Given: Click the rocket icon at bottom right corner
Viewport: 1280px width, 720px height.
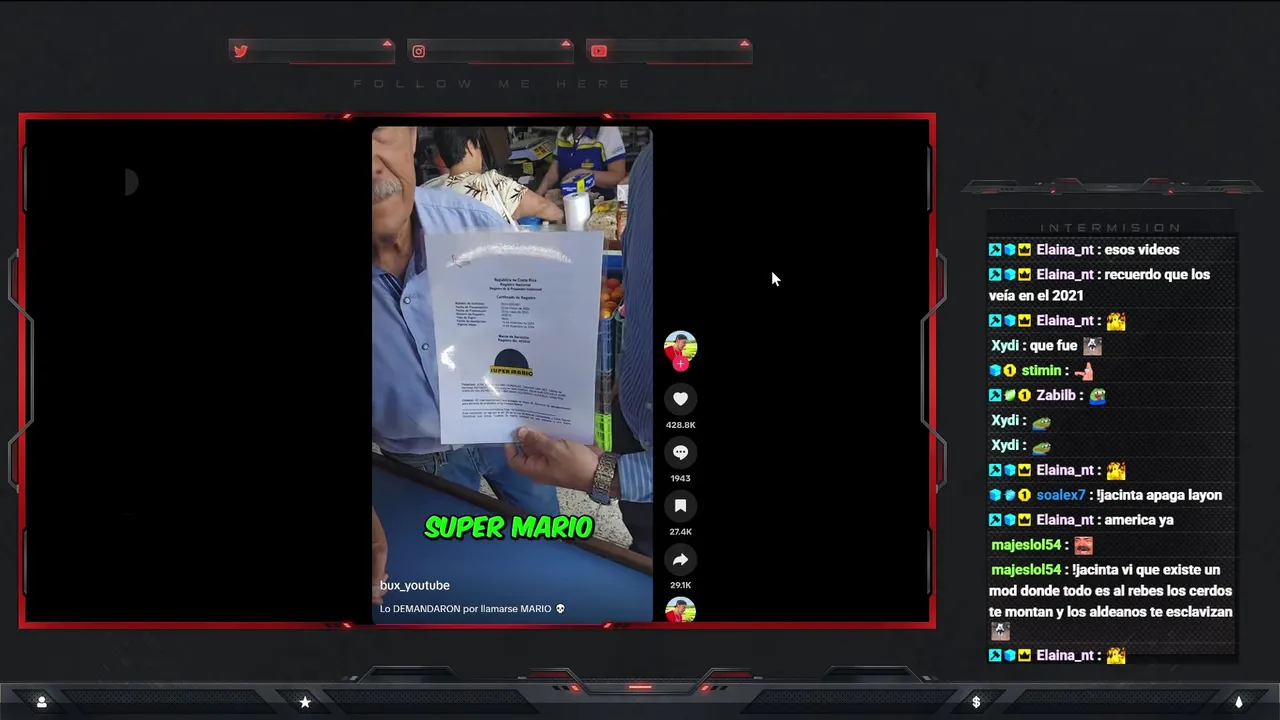Looking at the screenshot, I should [1238, 702].
